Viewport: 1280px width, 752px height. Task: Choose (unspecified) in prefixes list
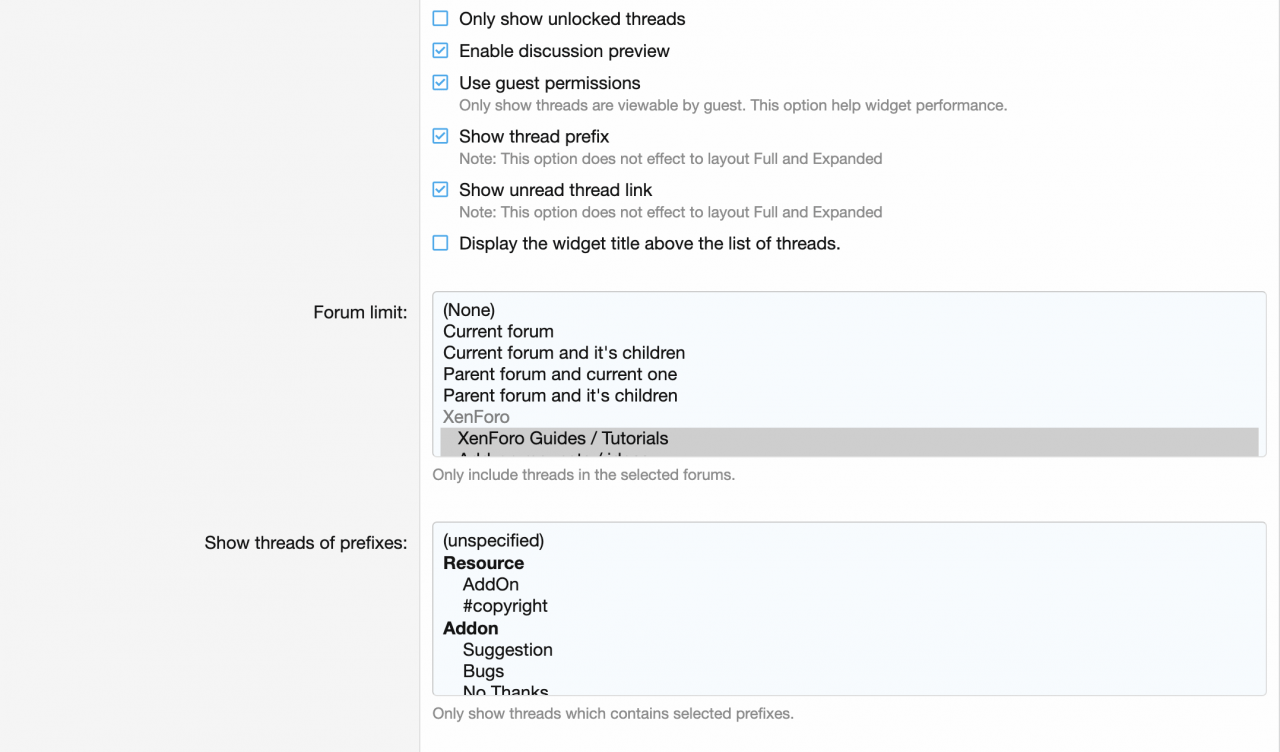[x=494, y=541]
